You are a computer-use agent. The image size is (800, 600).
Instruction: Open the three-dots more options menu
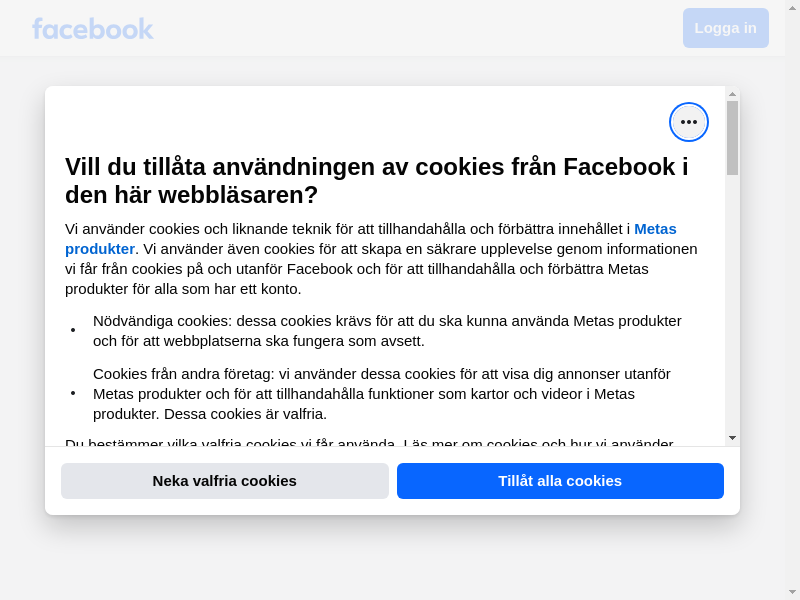[688, 122]
